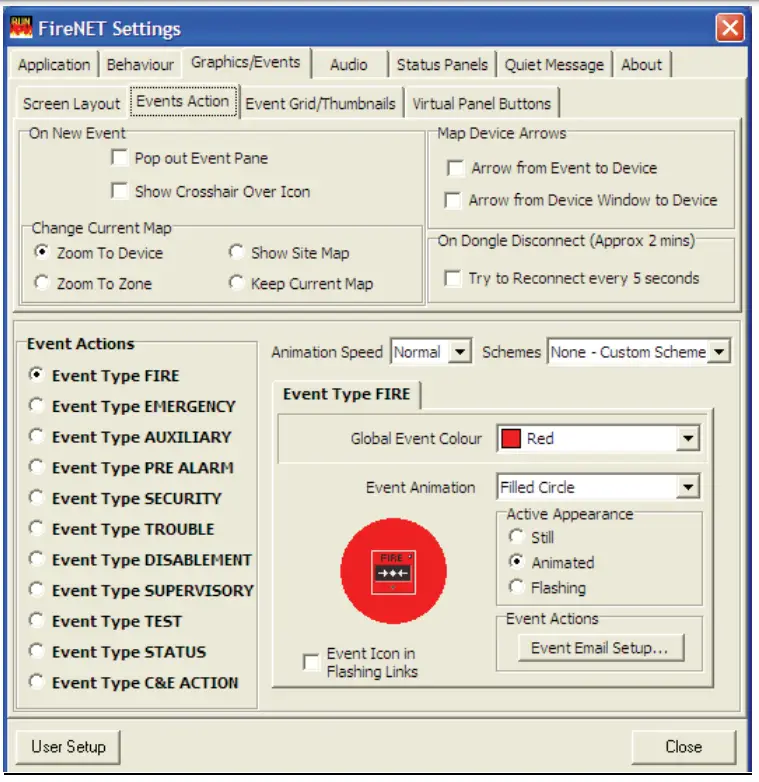The width and height of the screenshot is (759, 782).
Task: Open the Global Event Colour dropdown
Action: tap(688, 439)
